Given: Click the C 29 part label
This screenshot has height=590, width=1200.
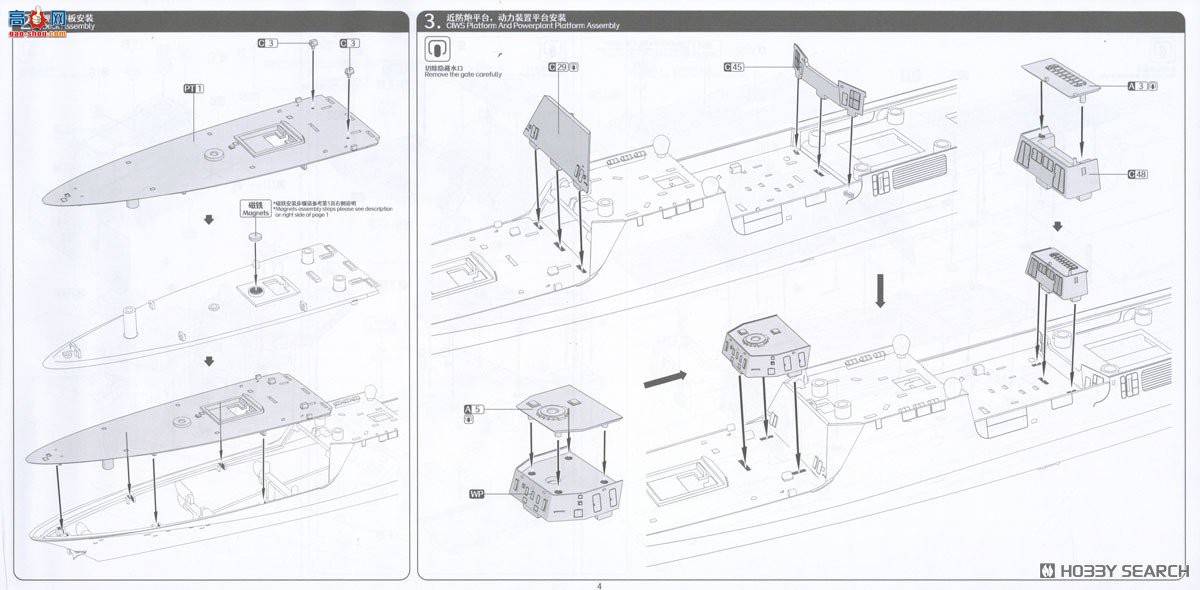Looking at the screenshot, I should [560, 67].
